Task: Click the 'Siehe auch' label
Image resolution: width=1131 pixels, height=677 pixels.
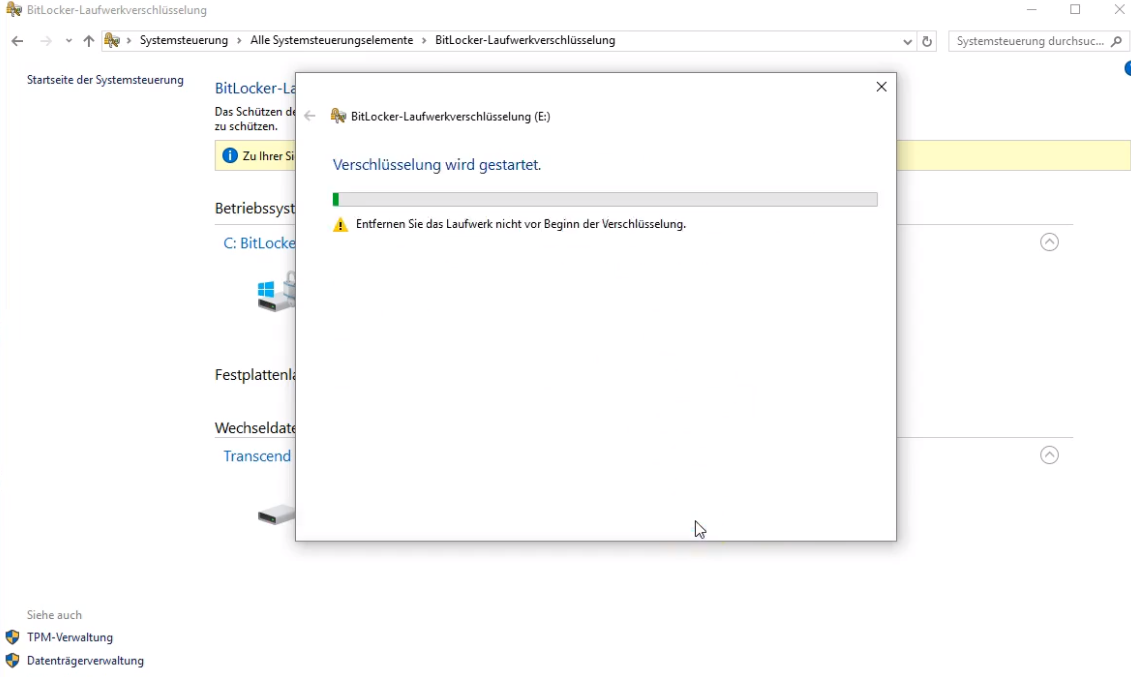Action: pos(54,615)
